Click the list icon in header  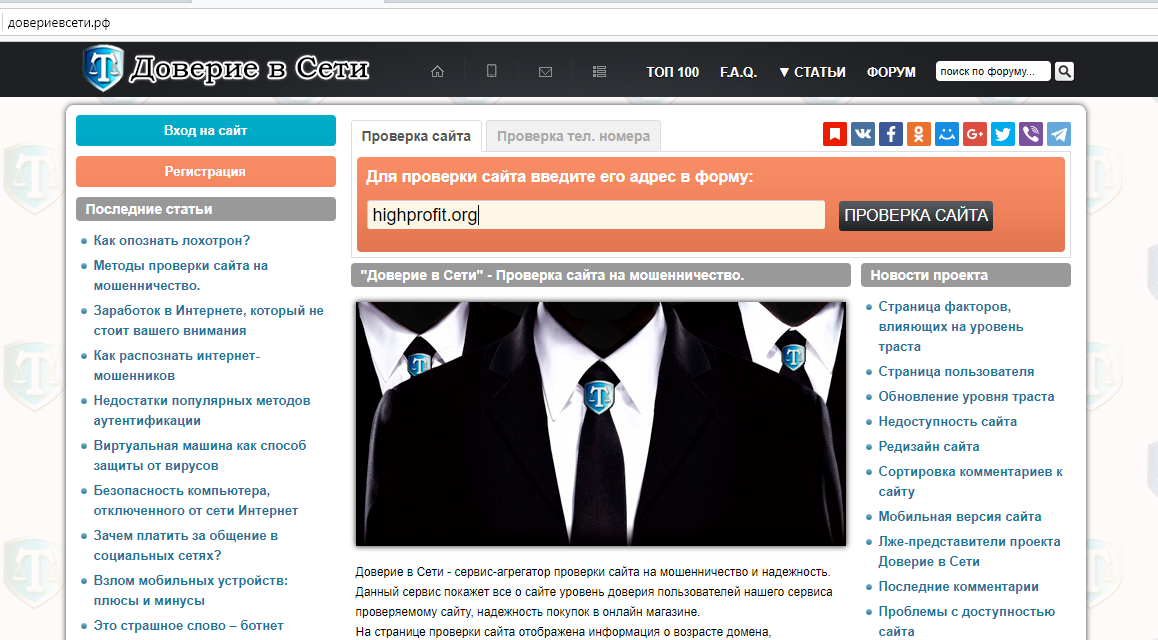point(599,71)
